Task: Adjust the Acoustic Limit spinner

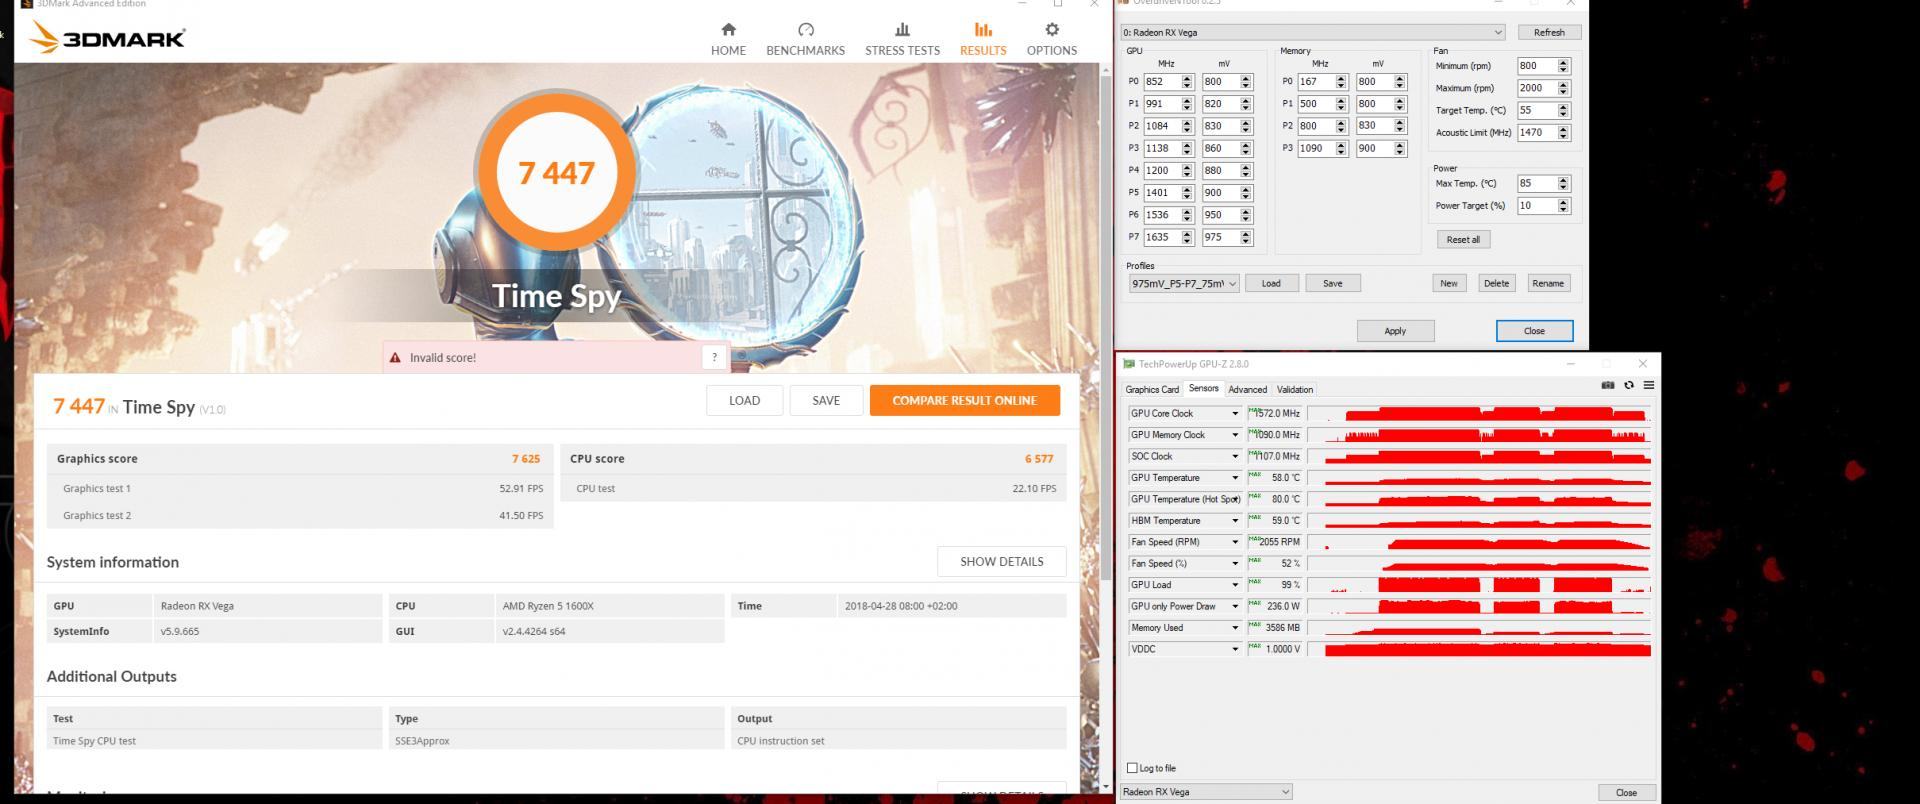Action: pyautogui.click(x=1563, y=133)
